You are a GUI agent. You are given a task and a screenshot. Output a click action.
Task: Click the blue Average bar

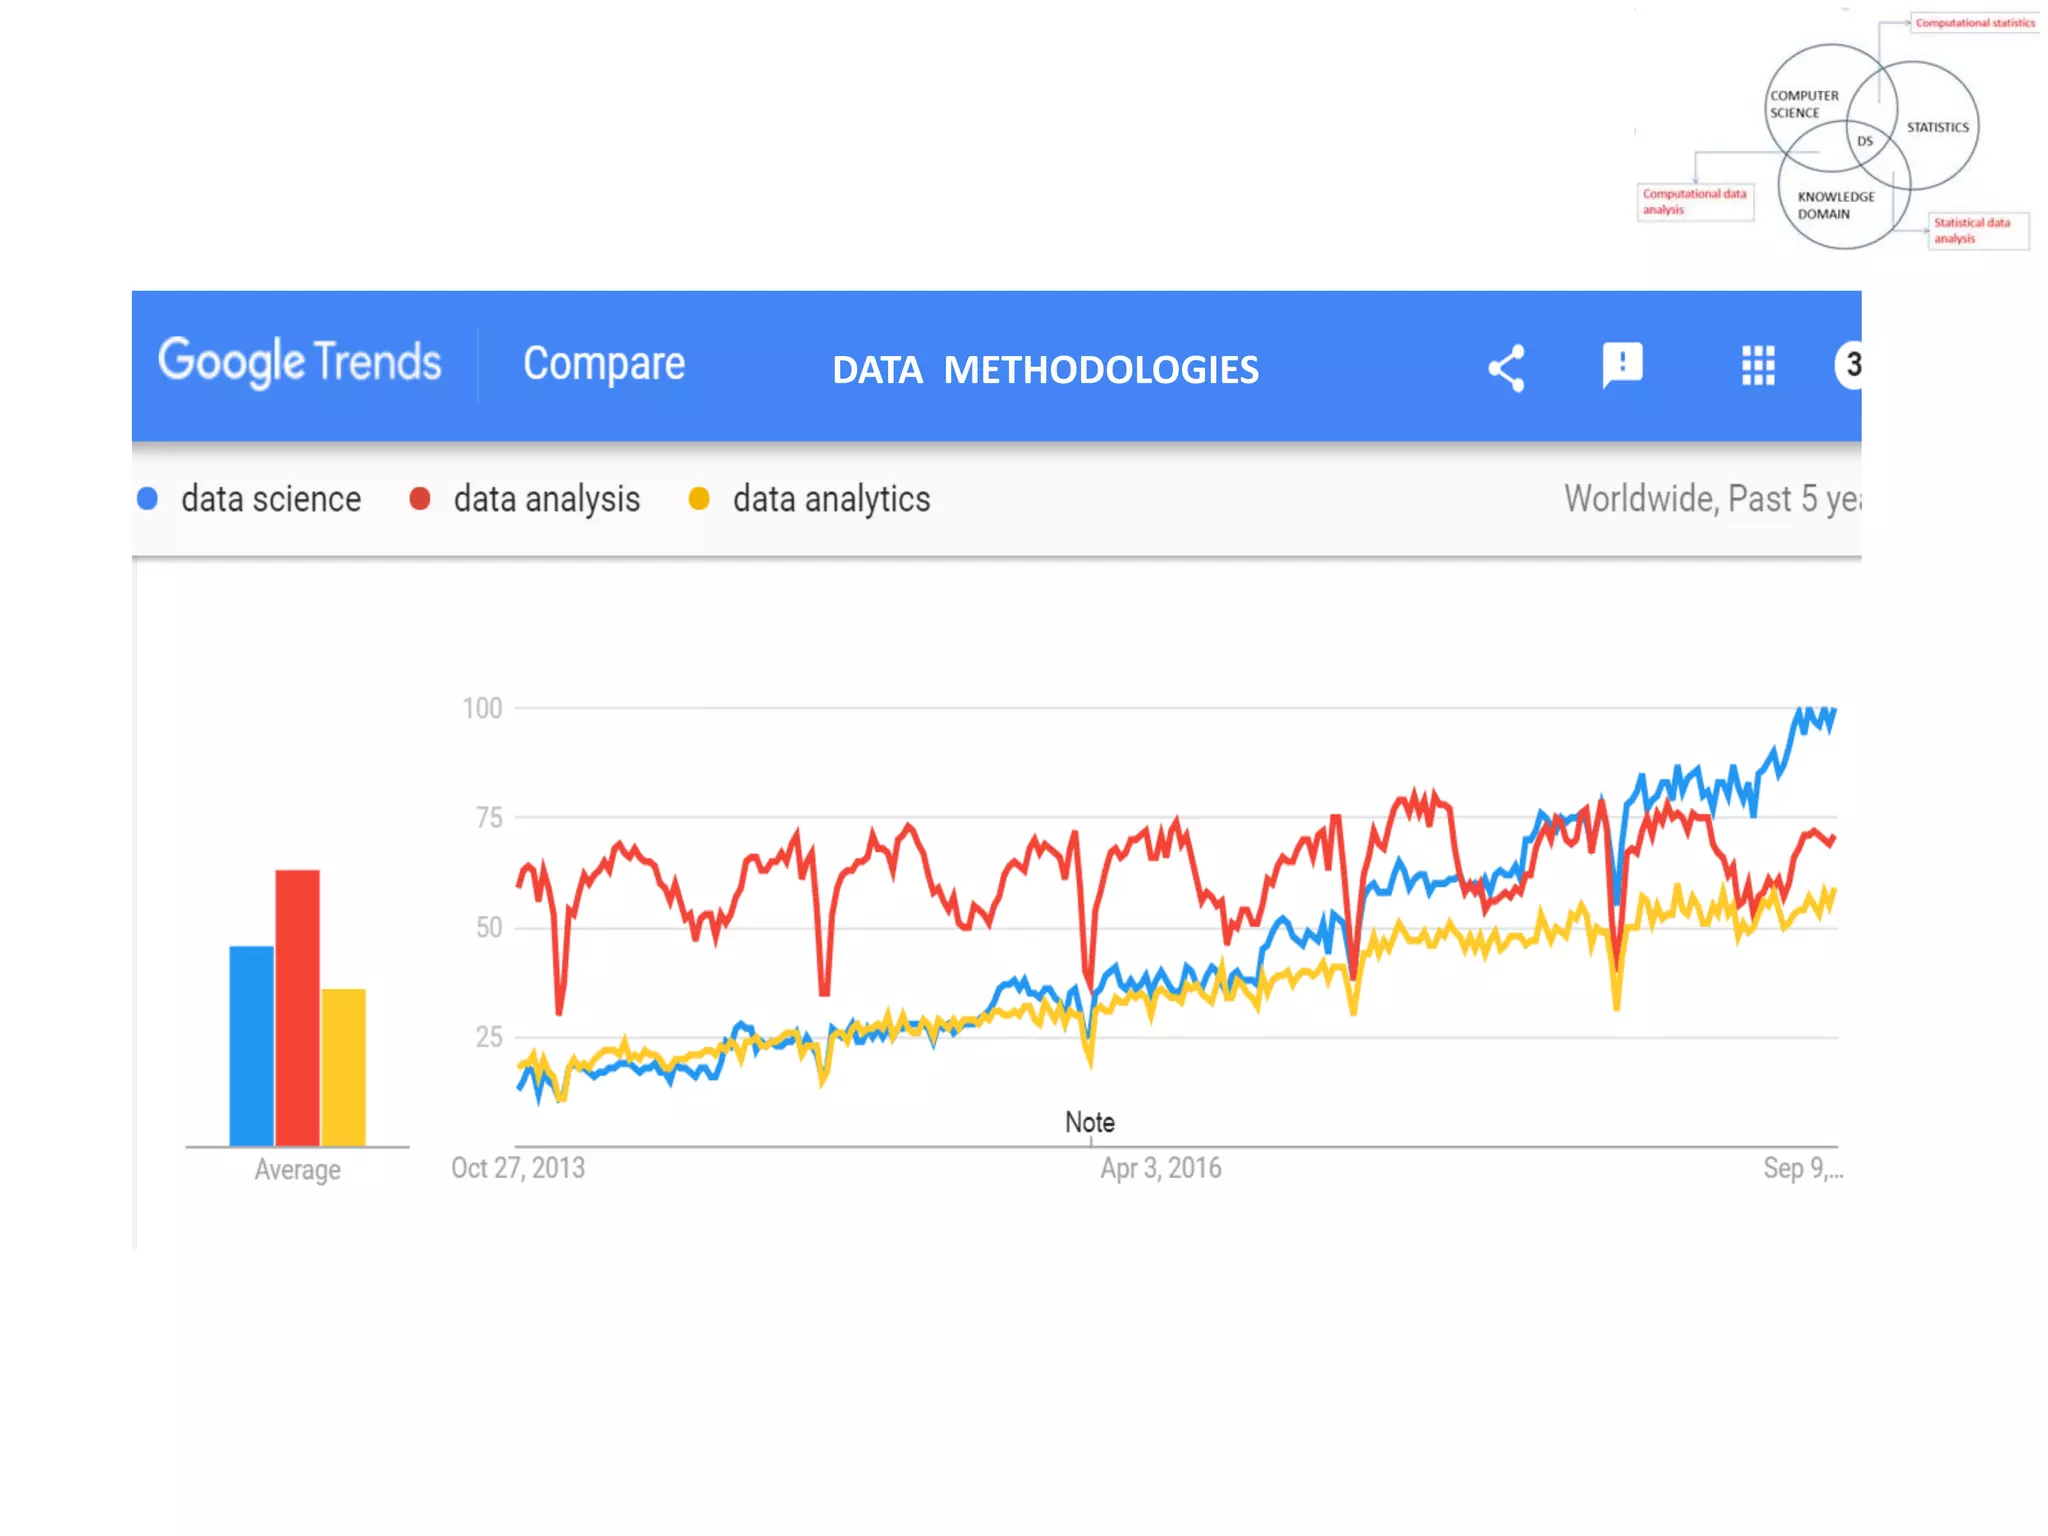(x=251, y=1045)
